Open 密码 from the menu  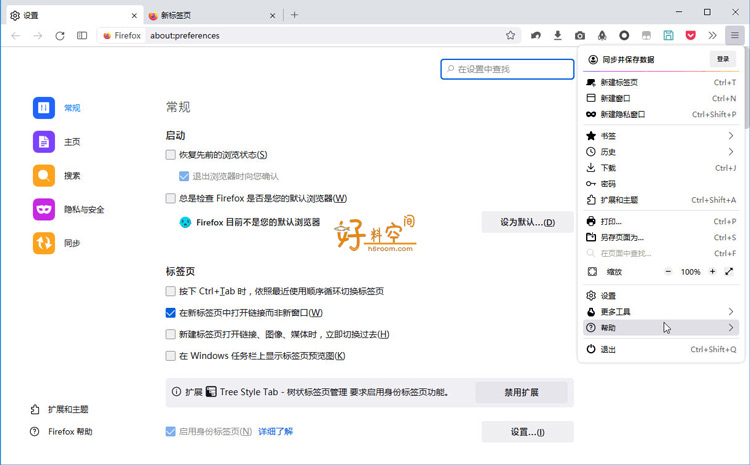click(x=661, y=184)
